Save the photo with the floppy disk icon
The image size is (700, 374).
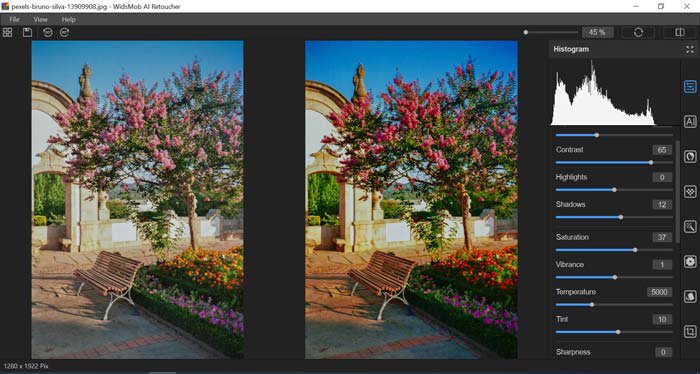27,32
